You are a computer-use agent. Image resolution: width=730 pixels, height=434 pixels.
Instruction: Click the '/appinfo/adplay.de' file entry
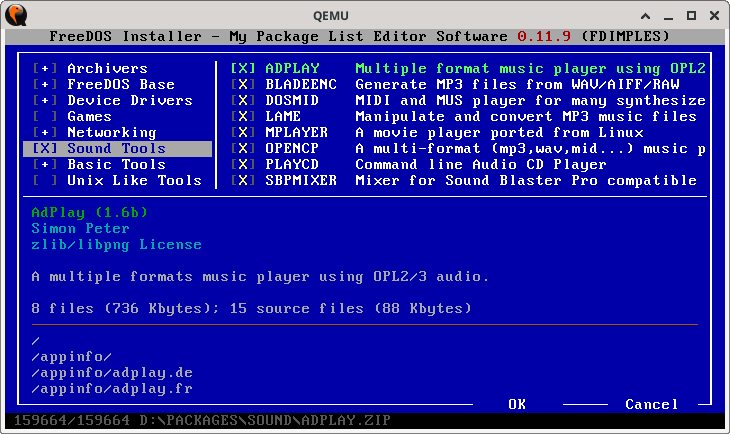(112, 373)
